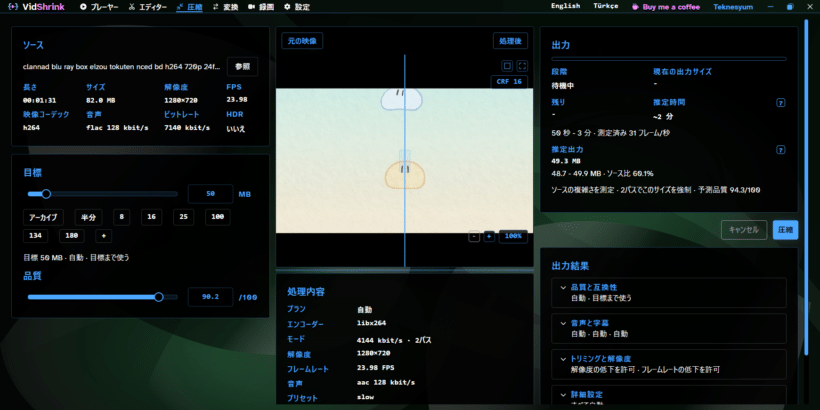The image size is (820, 410).
Task: Open the Buy me a coffee link
Action: tap(666, 7)
